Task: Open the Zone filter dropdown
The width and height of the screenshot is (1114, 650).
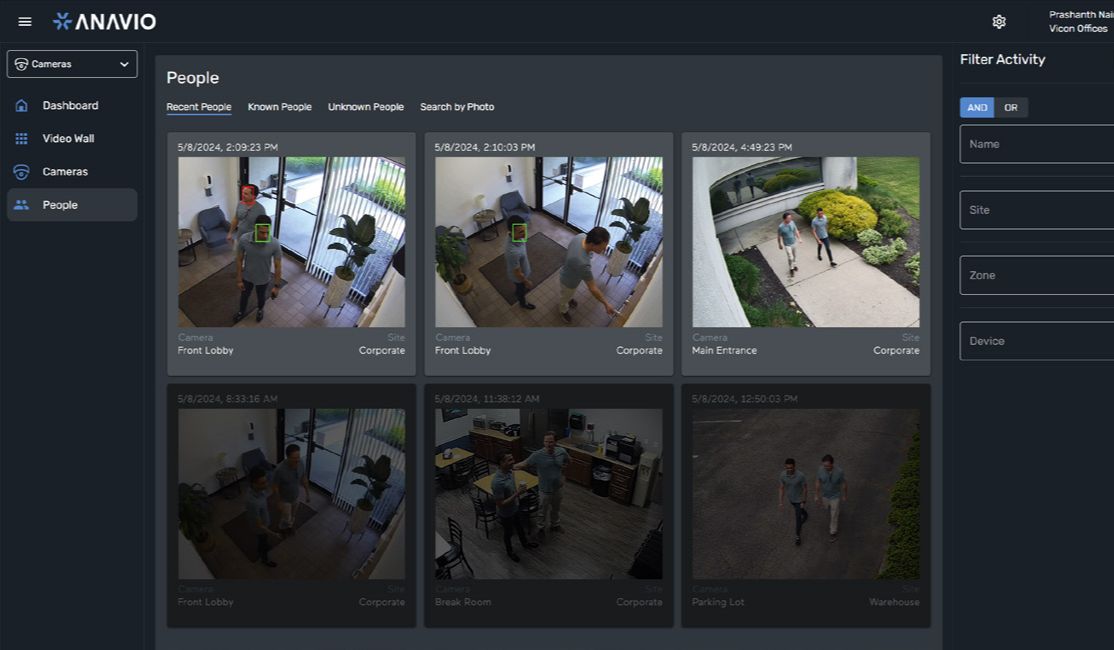Action: 1036,275
